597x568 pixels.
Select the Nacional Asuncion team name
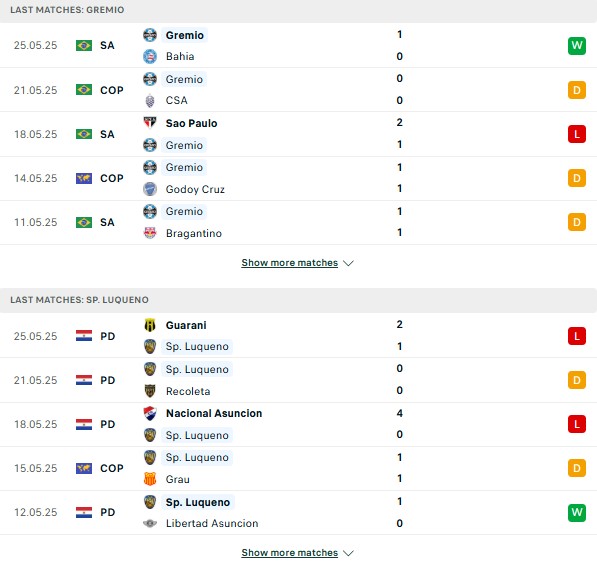(214, 413)
